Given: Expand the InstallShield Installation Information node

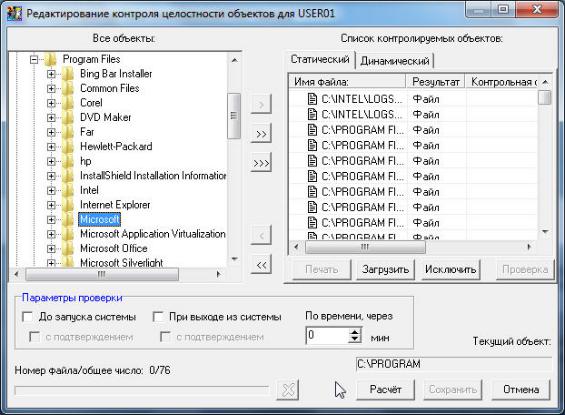Looking at the screenshot, I should click(x=51, y=176).
